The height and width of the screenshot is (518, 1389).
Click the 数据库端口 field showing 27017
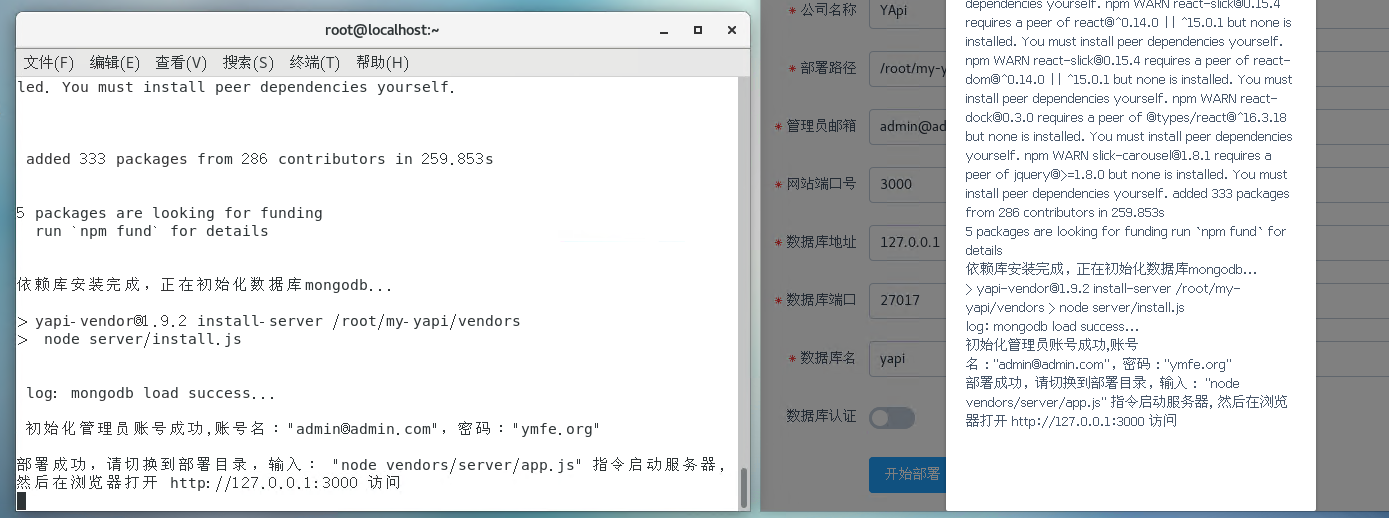click(x=906, y=300)
